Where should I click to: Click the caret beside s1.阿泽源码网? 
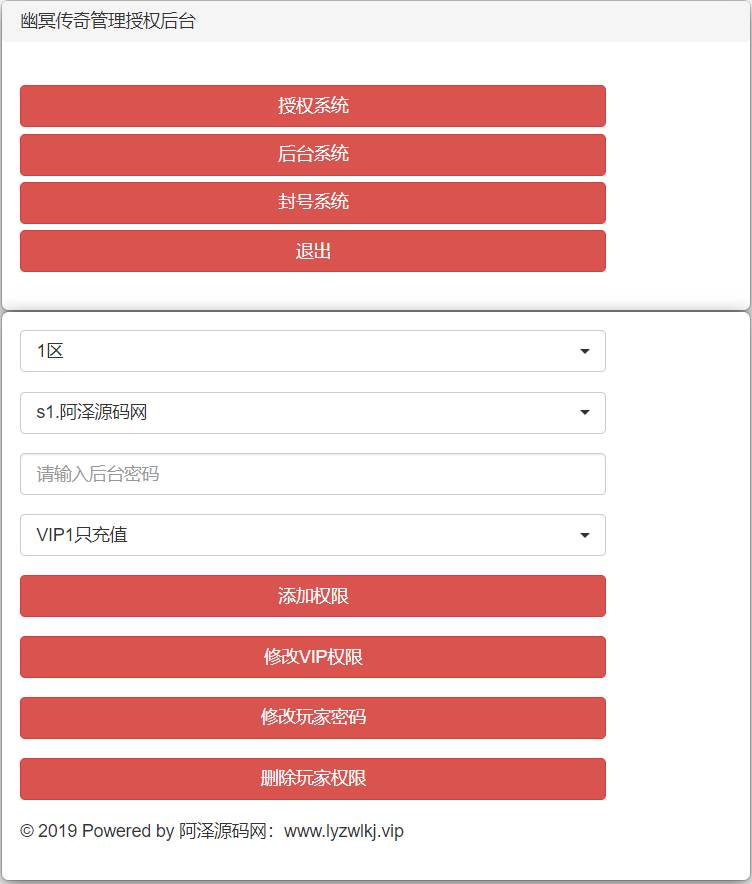pyautogui.click(x=585, y=412)
